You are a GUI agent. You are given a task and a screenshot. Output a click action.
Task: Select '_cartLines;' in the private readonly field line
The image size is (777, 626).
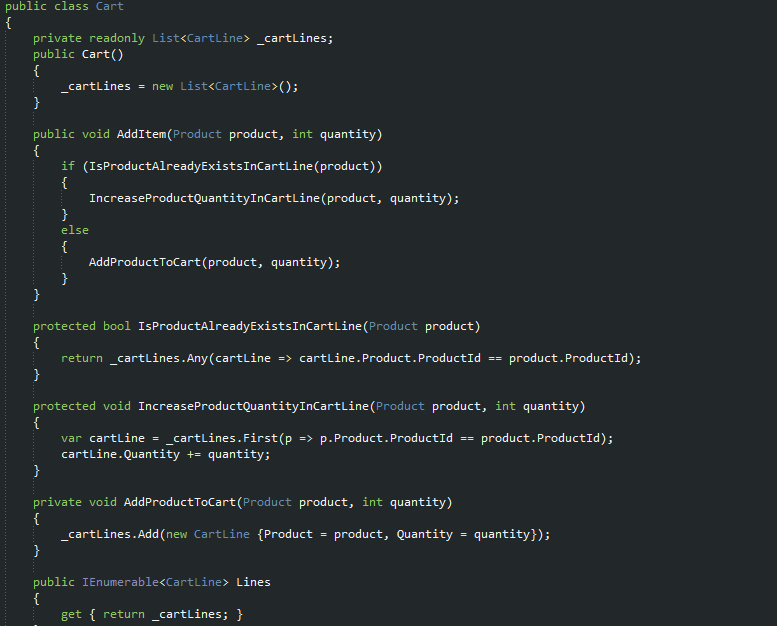click(295, 38)
